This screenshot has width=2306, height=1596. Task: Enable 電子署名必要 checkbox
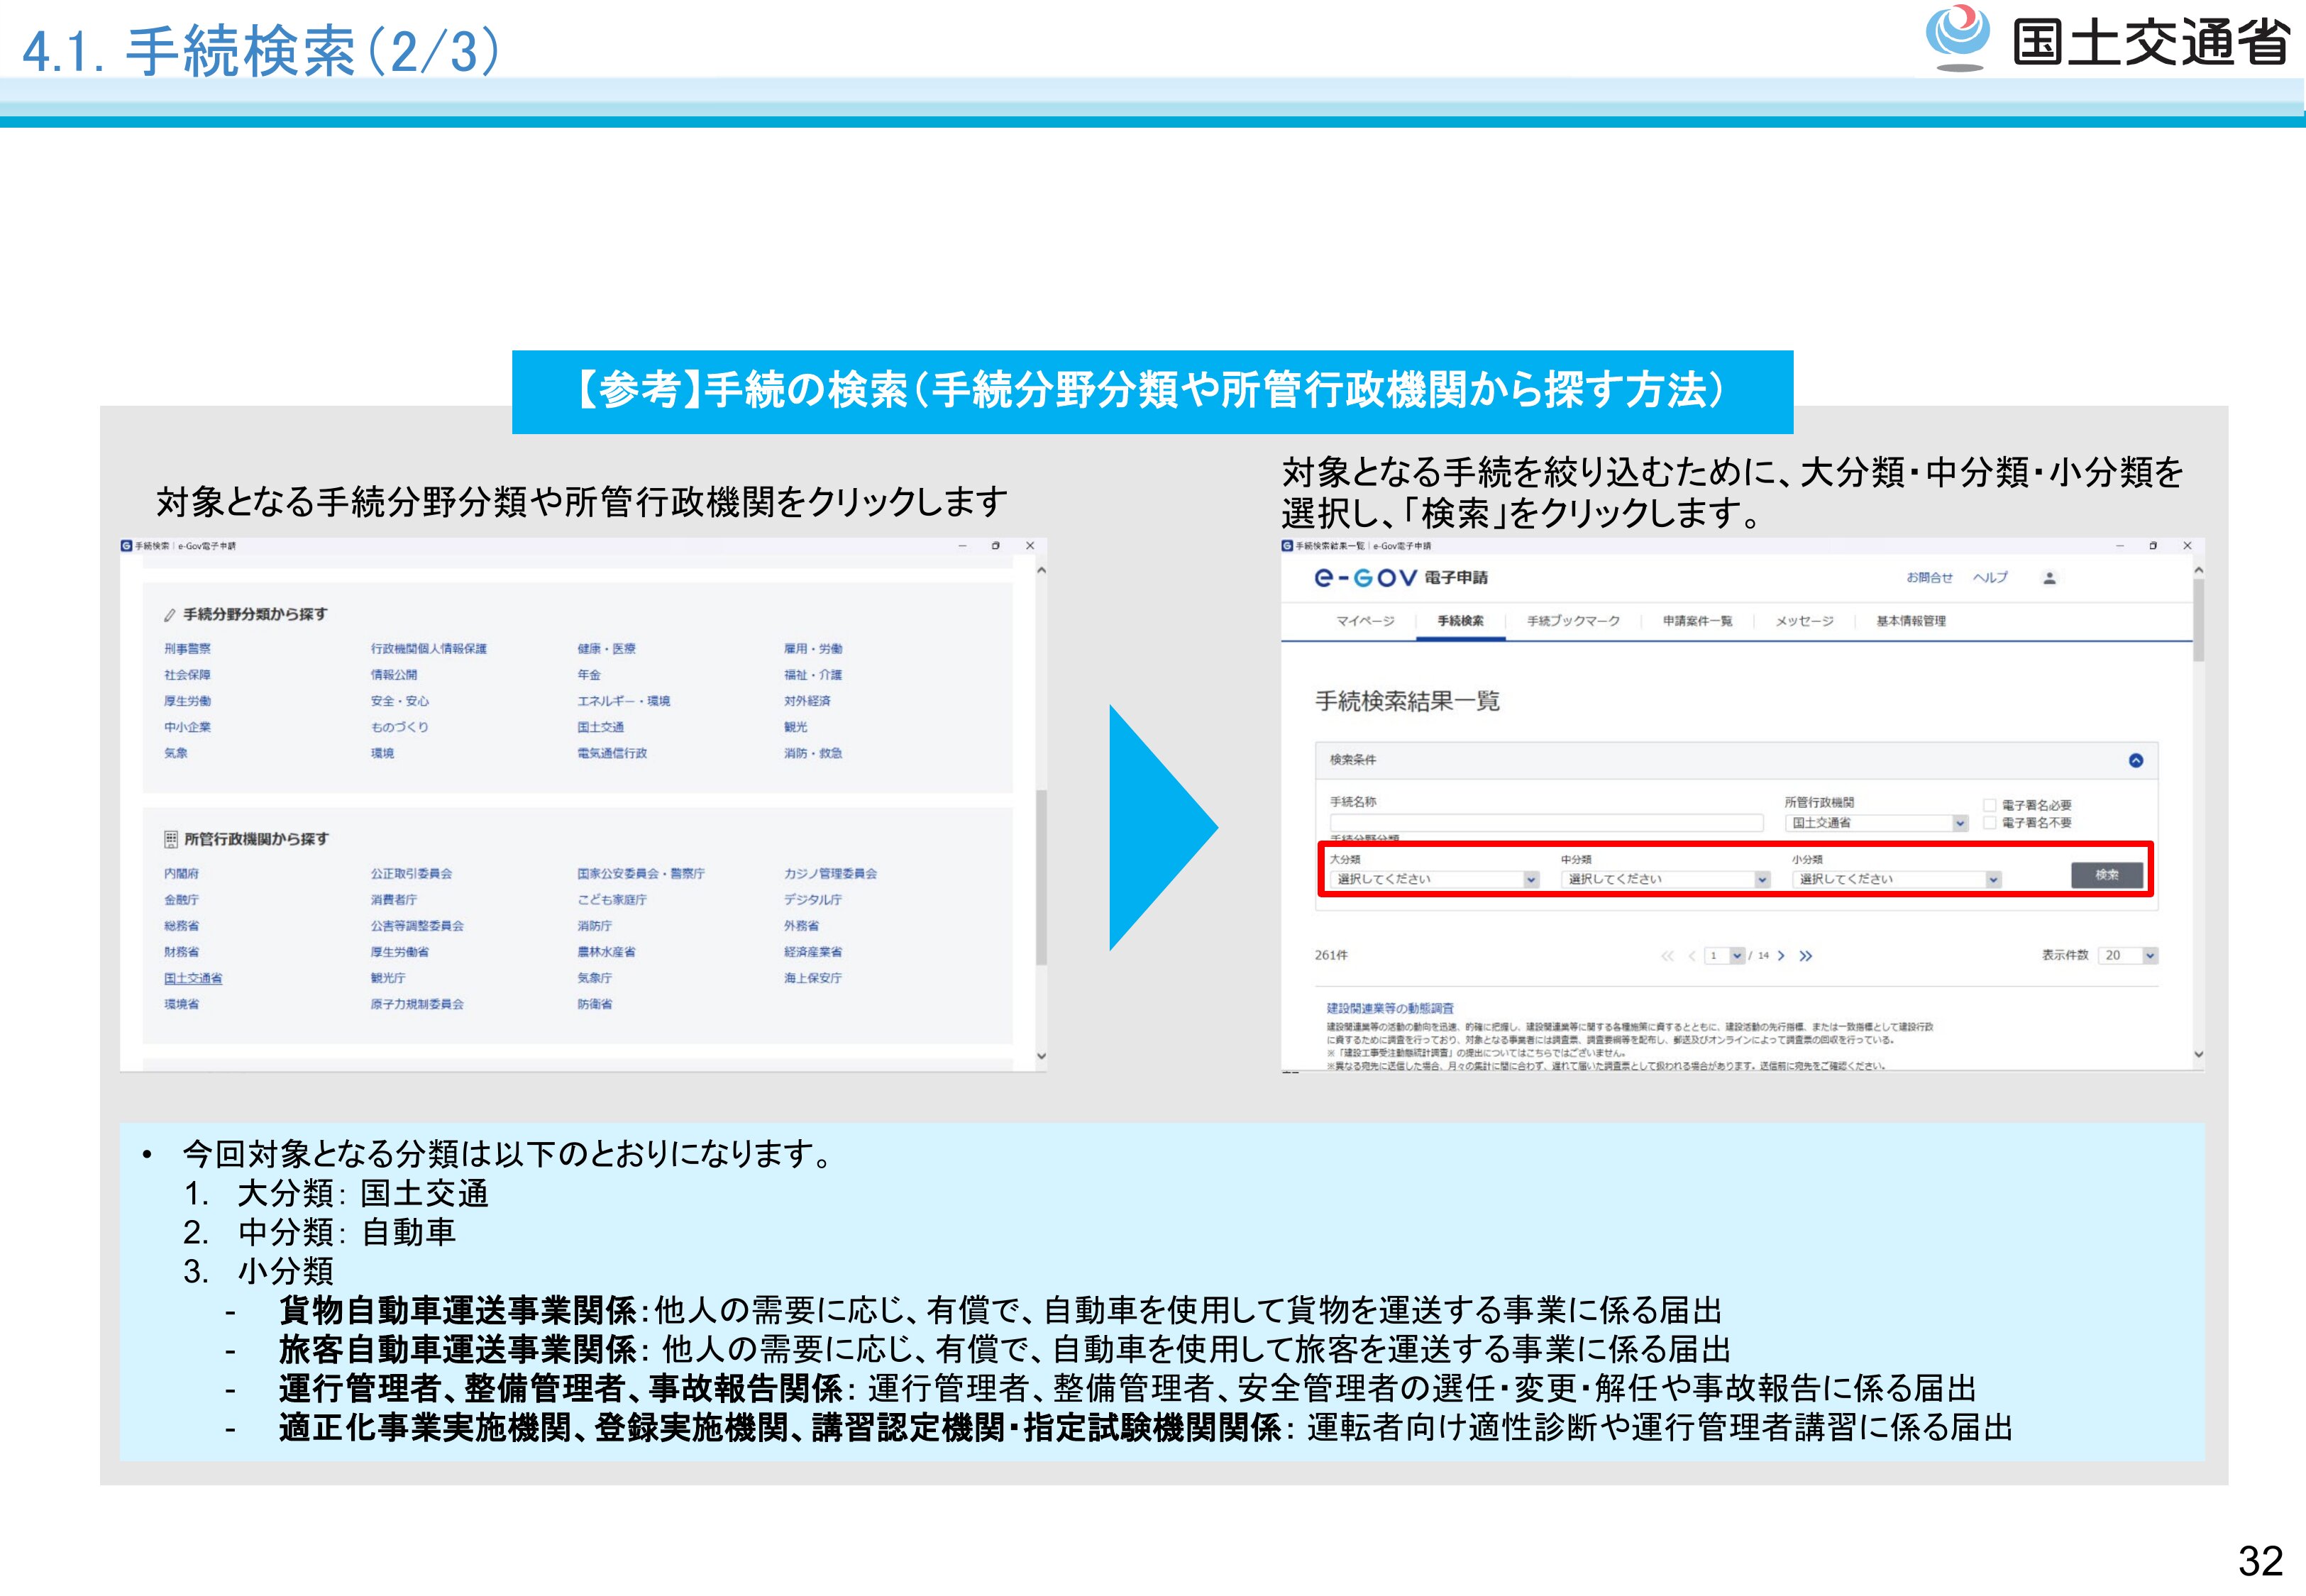1990,805
